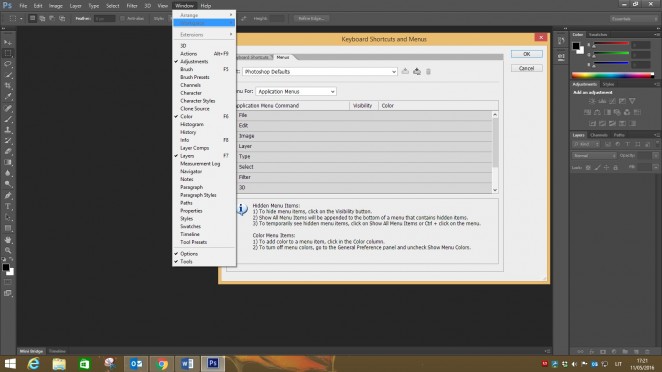The height and width of the screenshot is (372, 662).
Task: Select the Clone Stamp tool
Action: 8,130
